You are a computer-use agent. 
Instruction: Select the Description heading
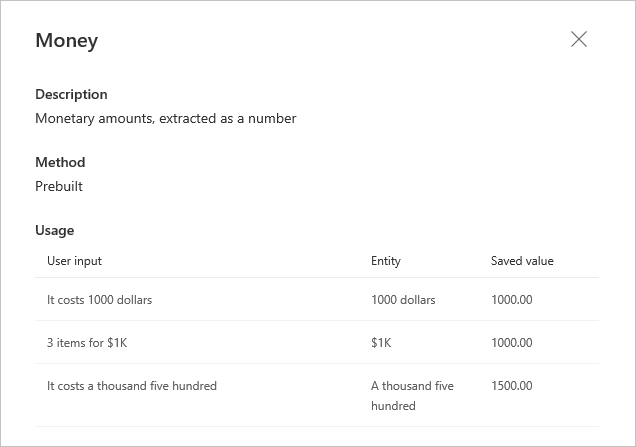[71, 94]
